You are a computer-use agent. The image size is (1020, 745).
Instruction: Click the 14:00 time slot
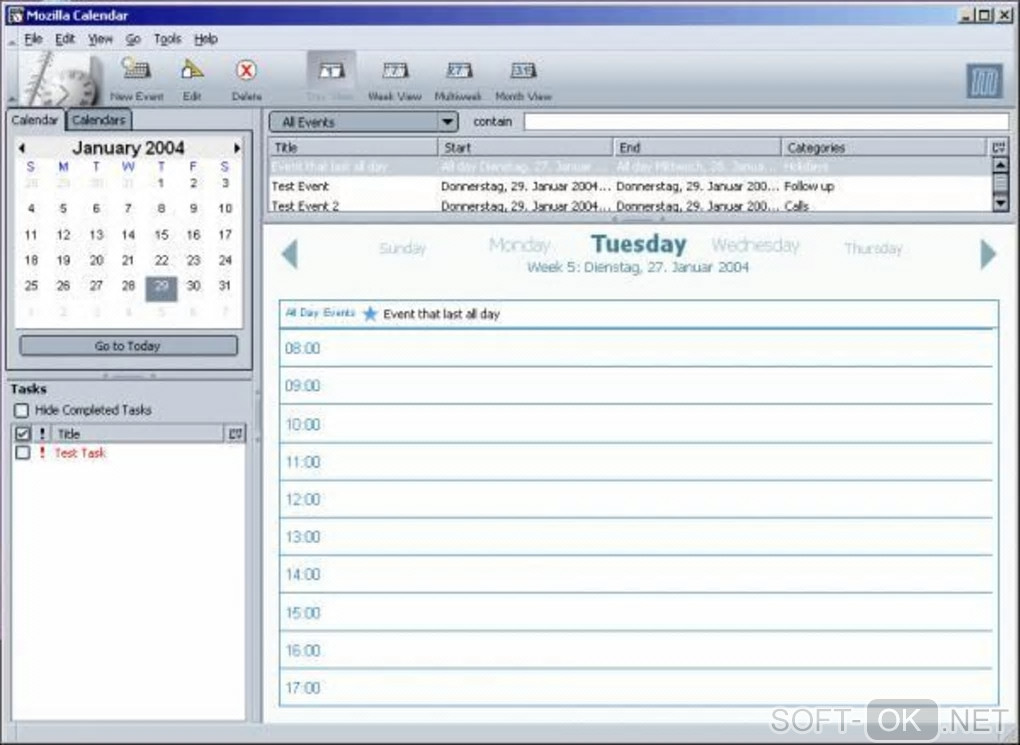pyautogui.click(x=637, y=575)
